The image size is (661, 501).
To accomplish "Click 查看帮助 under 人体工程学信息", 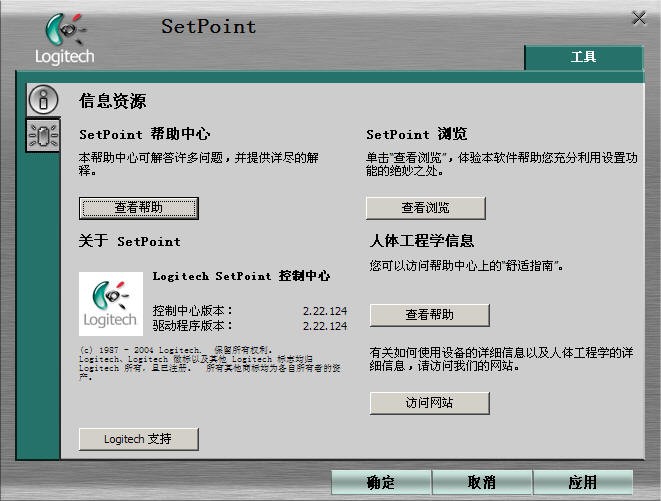I will (430, 315).
